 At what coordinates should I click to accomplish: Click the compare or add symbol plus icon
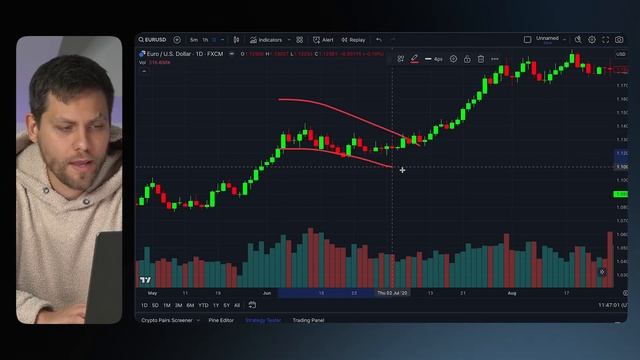pos(177,40)
